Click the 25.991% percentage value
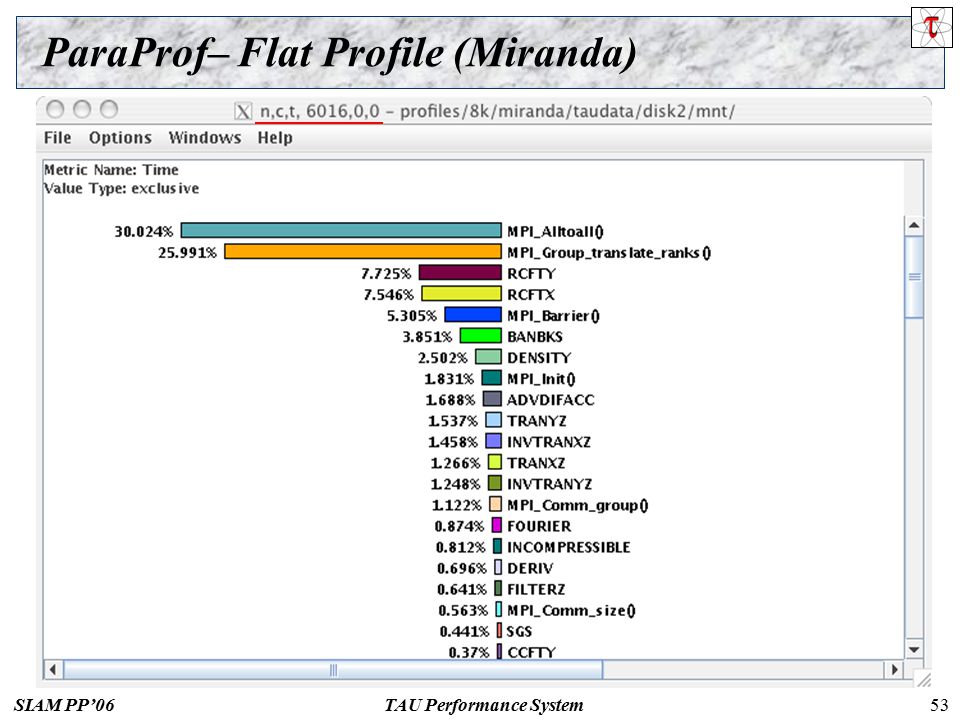Viewport: 960px width, 720px height. [187, 252]
